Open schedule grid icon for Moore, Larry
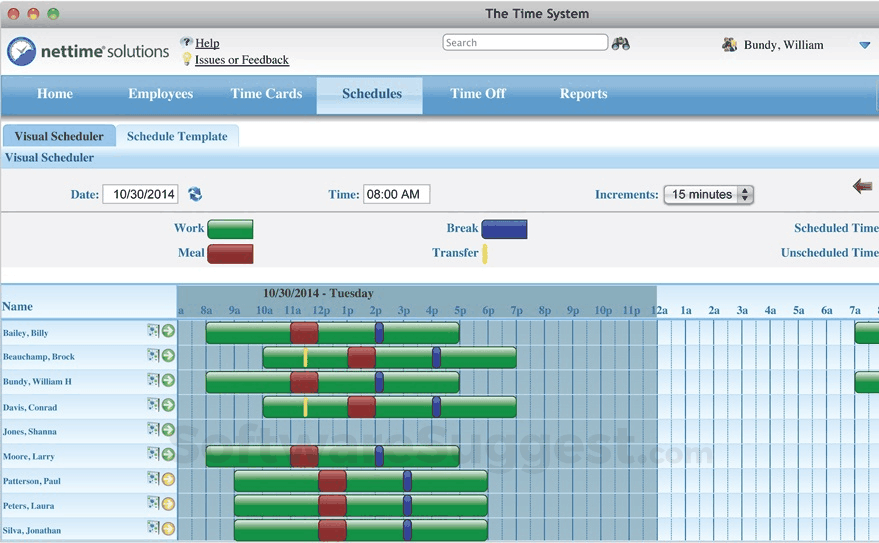This screenshot has width=879, height=543. pos(153,455)
